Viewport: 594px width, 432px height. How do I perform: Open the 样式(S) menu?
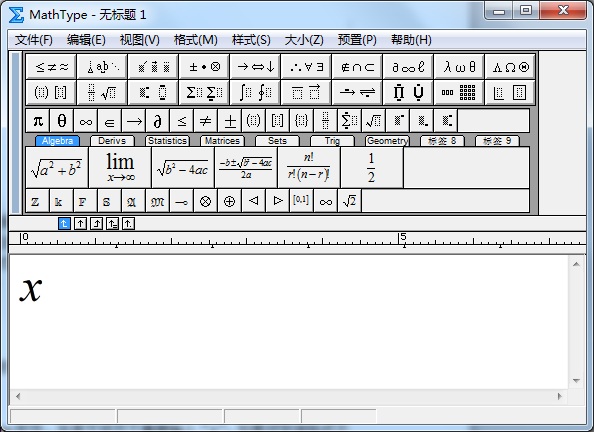251,40
